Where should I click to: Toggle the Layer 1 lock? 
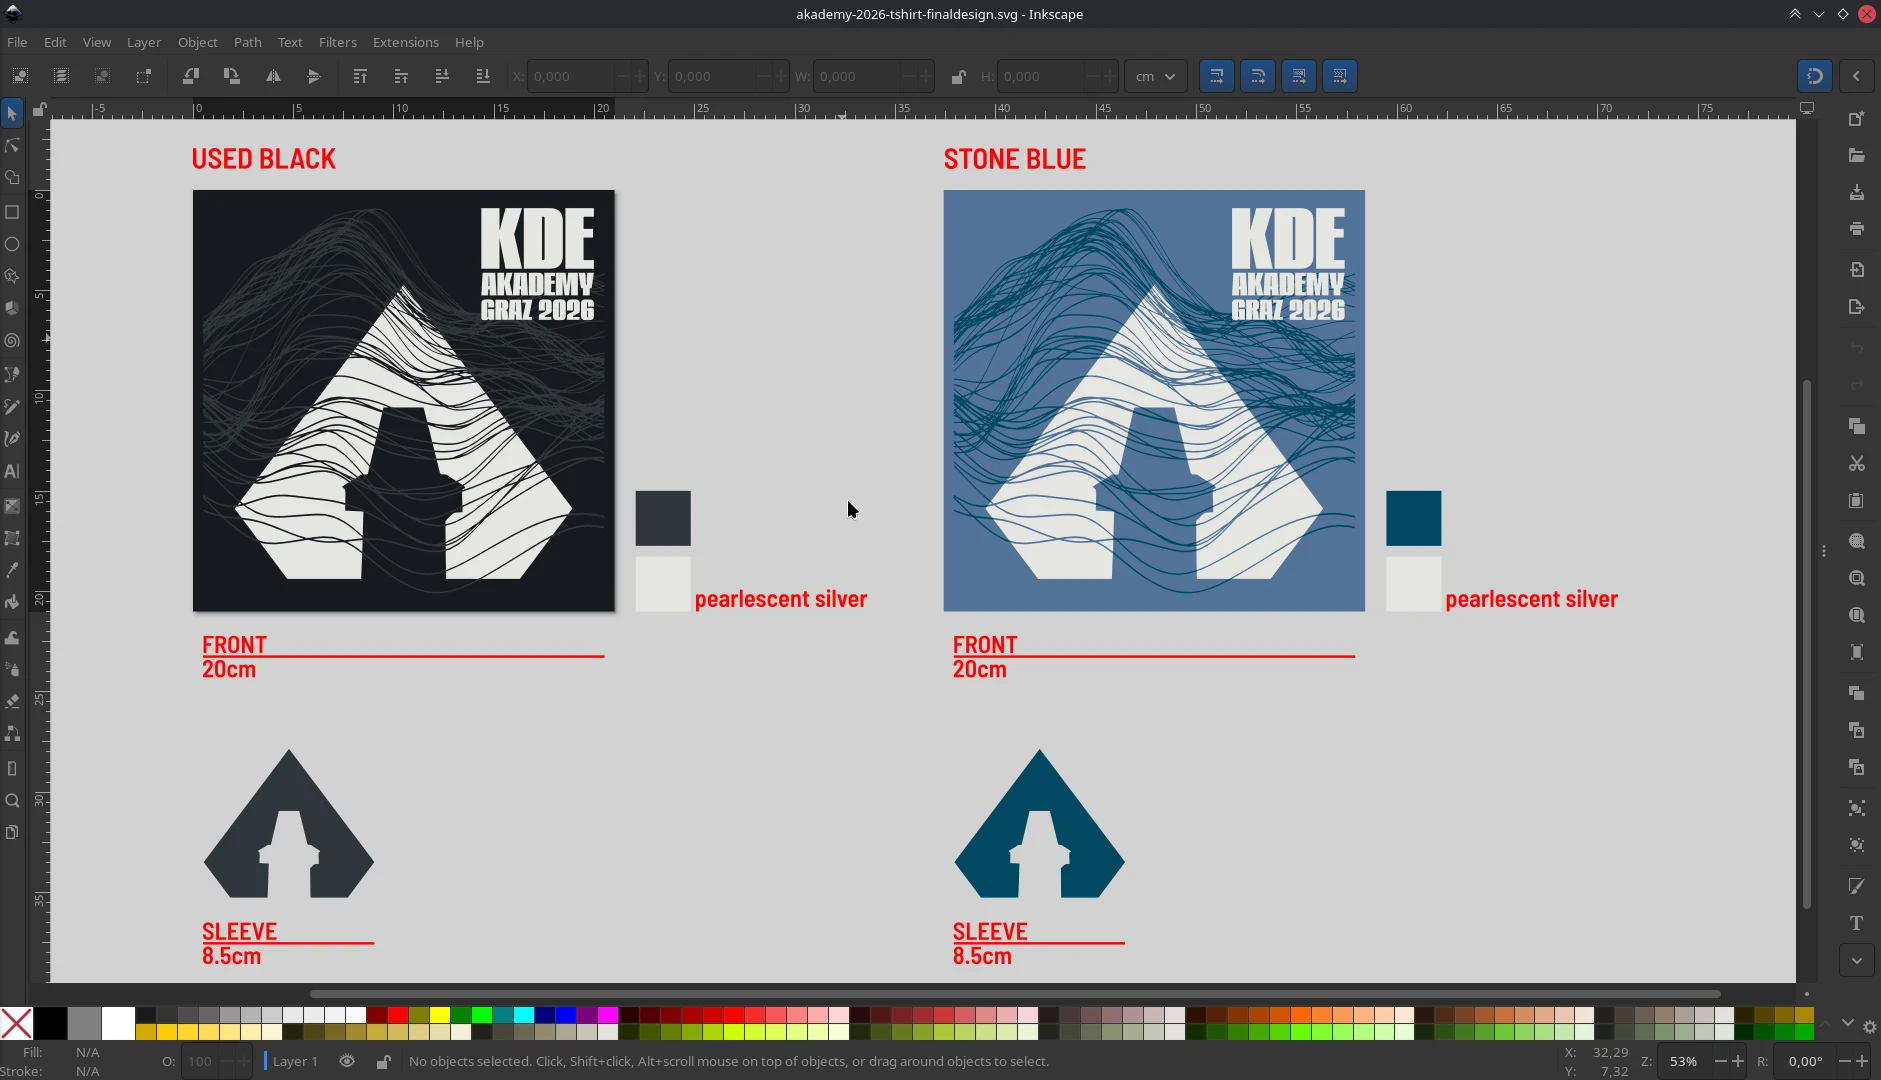coord(383,1061)
